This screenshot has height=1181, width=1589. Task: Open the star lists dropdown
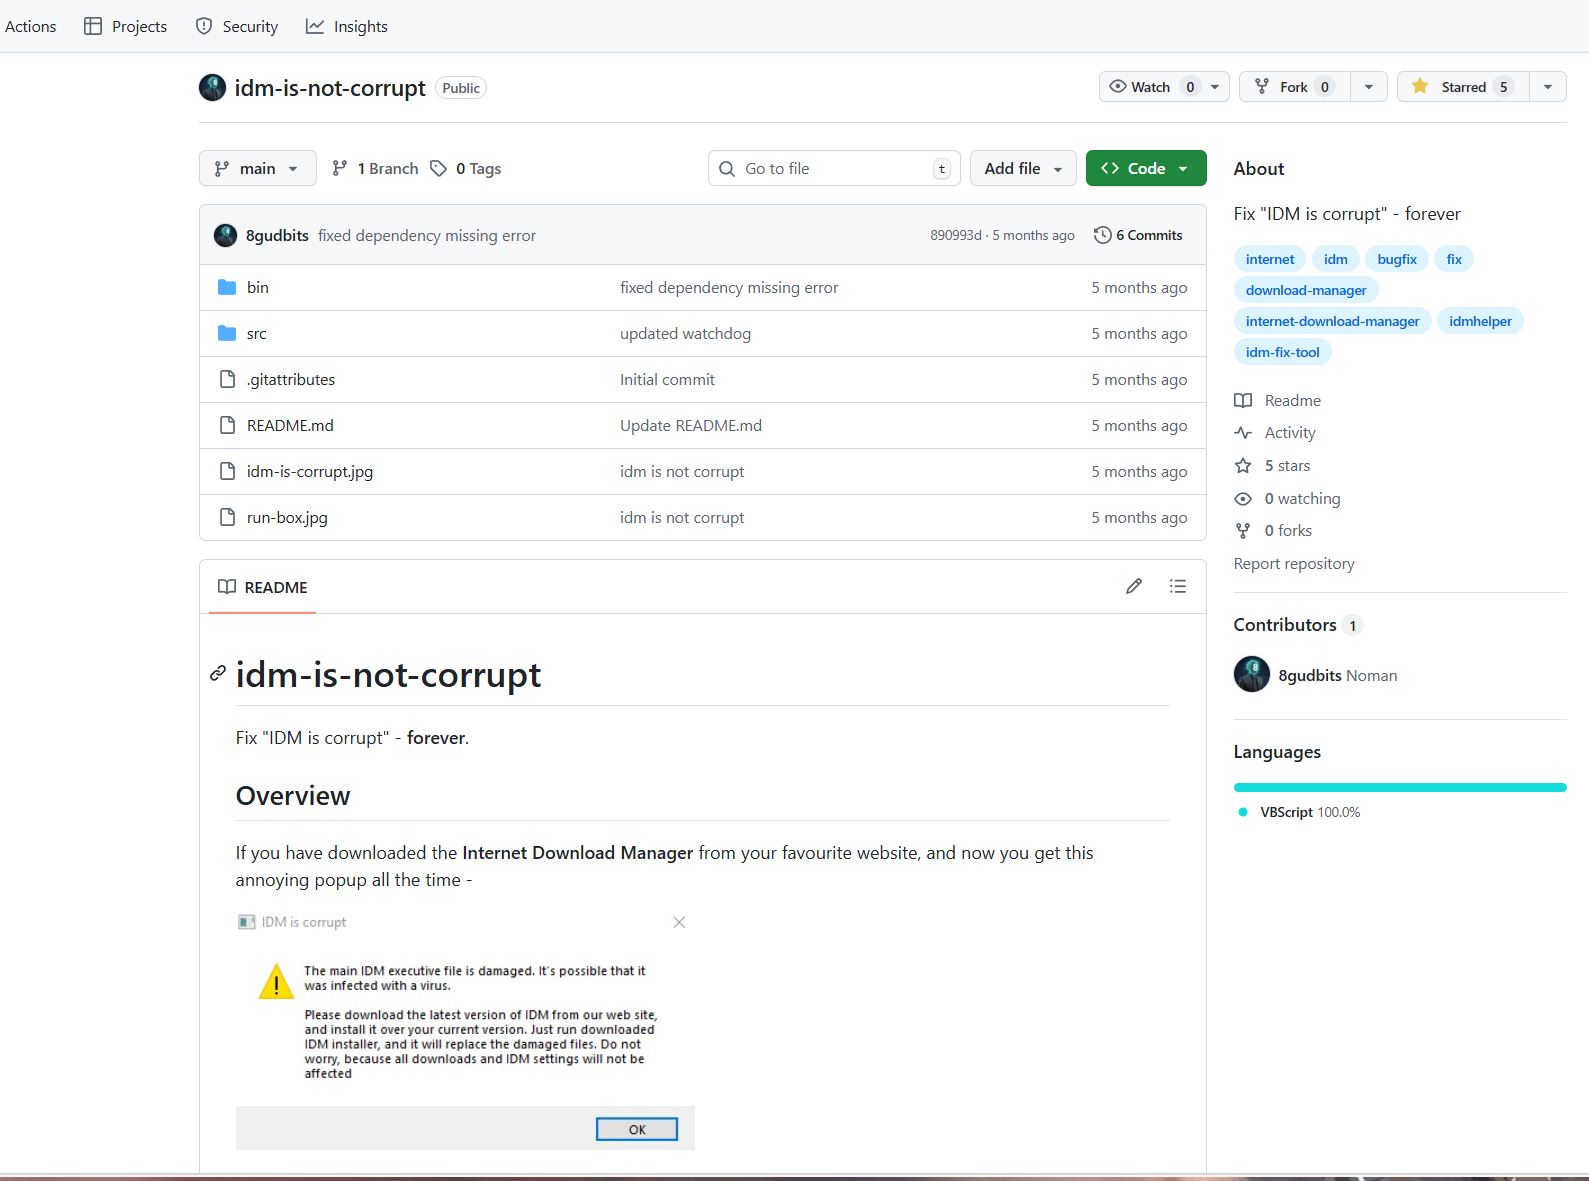click(x=1548, y=87)
